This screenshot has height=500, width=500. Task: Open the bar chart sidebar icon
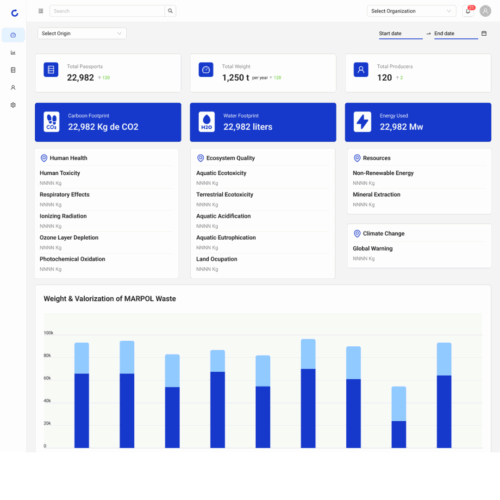(x=13, y=53)
